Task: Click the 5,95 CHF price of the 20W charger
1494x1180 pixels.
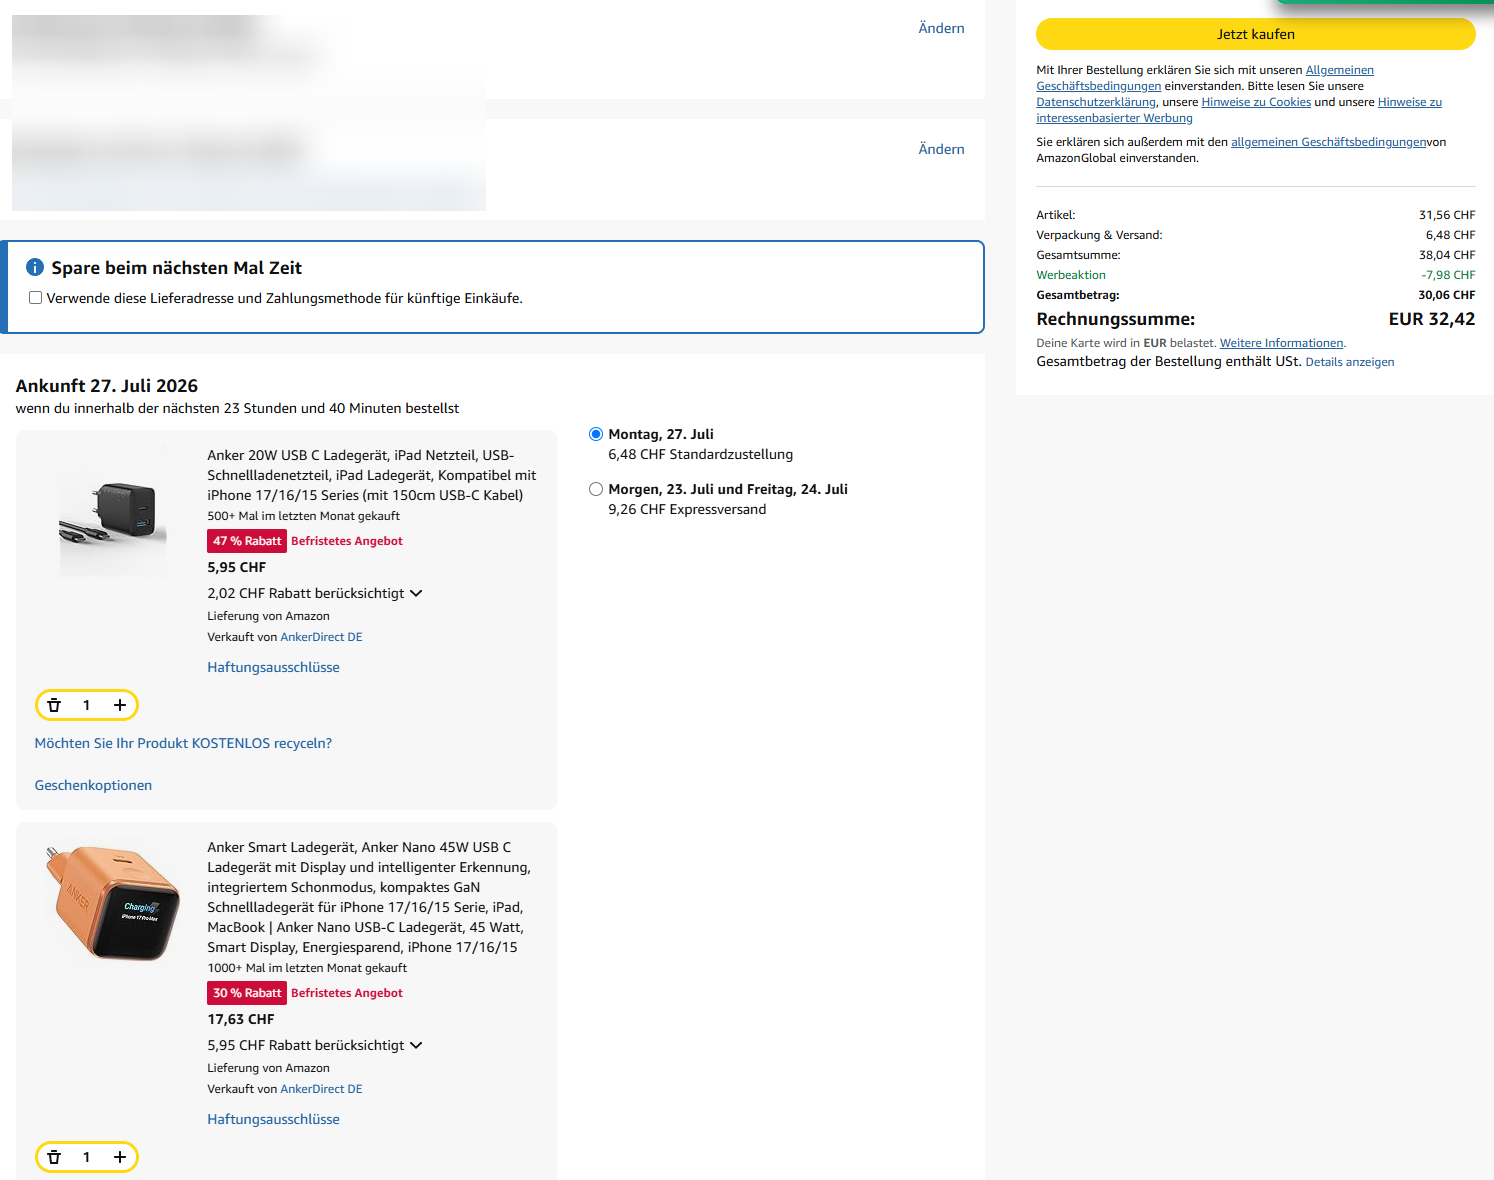Action: tap(237, 567)
